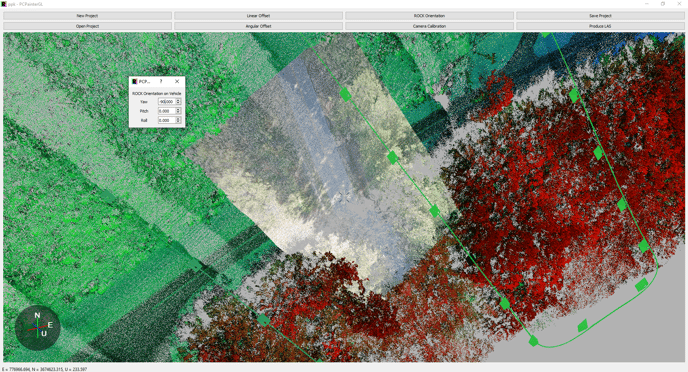Open the Angular Offset settings

[x=258, y=26]
